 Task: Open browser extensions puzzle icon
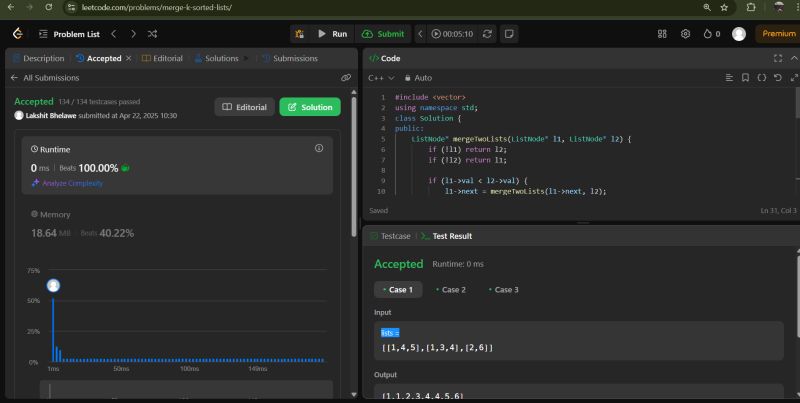point(751,7)
